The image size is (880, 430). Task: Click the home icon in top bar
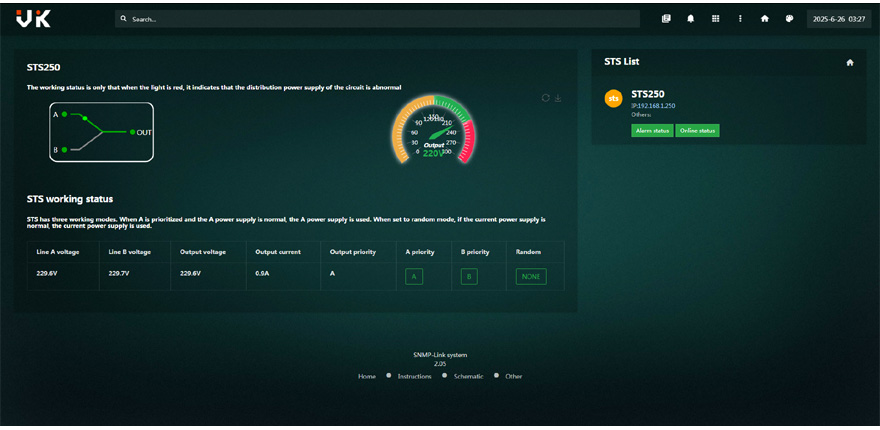764,18
